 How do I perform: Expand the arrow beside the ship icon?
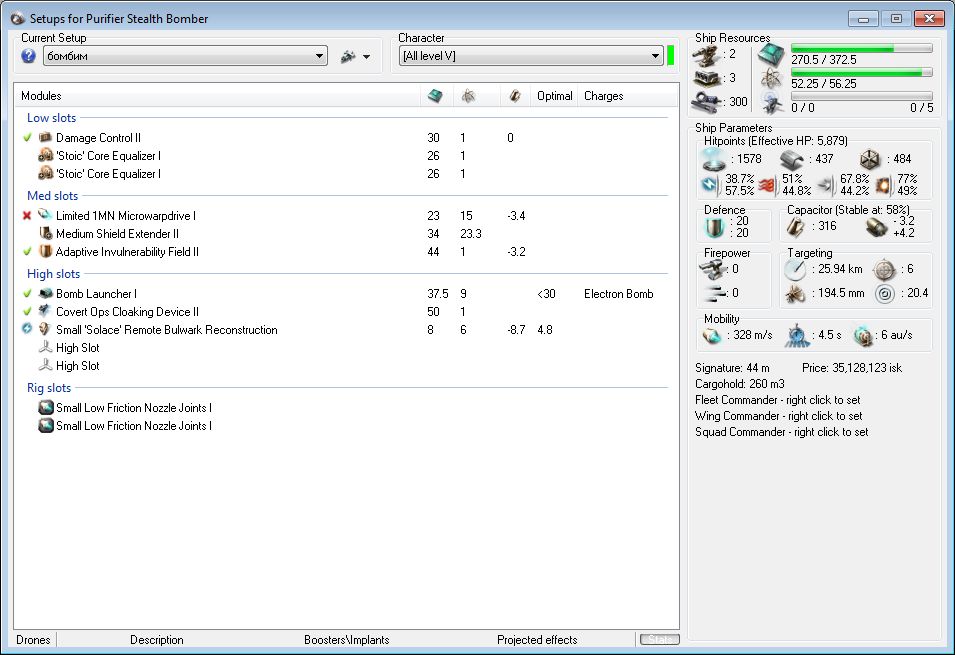tap(367, 57)
